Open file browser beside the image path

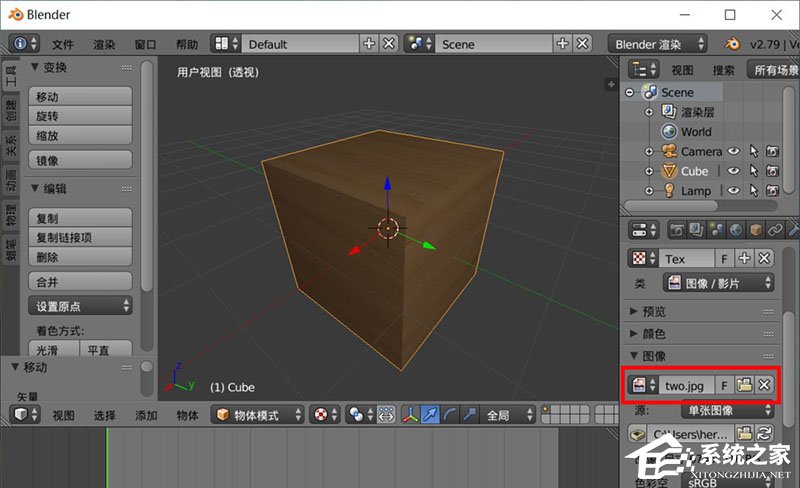[x=744, y=434]
